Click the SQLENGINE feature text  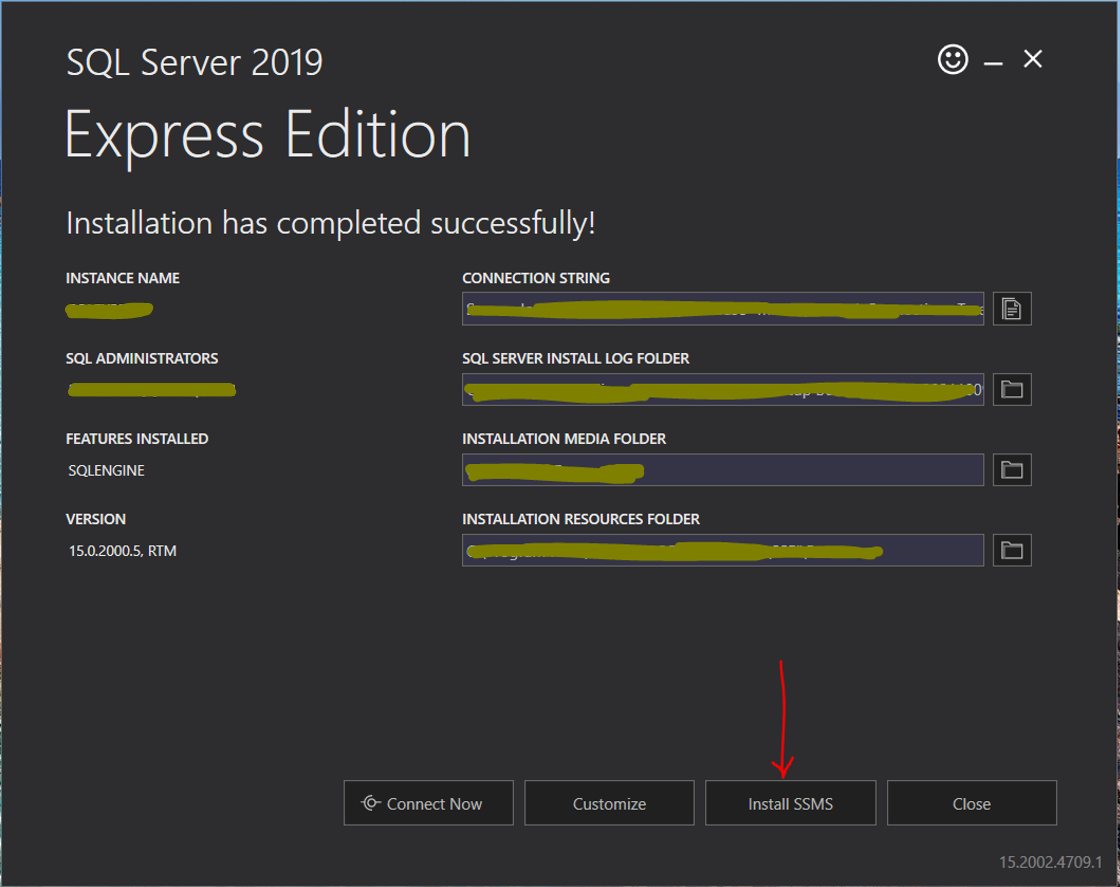click(x=106, y=471)
